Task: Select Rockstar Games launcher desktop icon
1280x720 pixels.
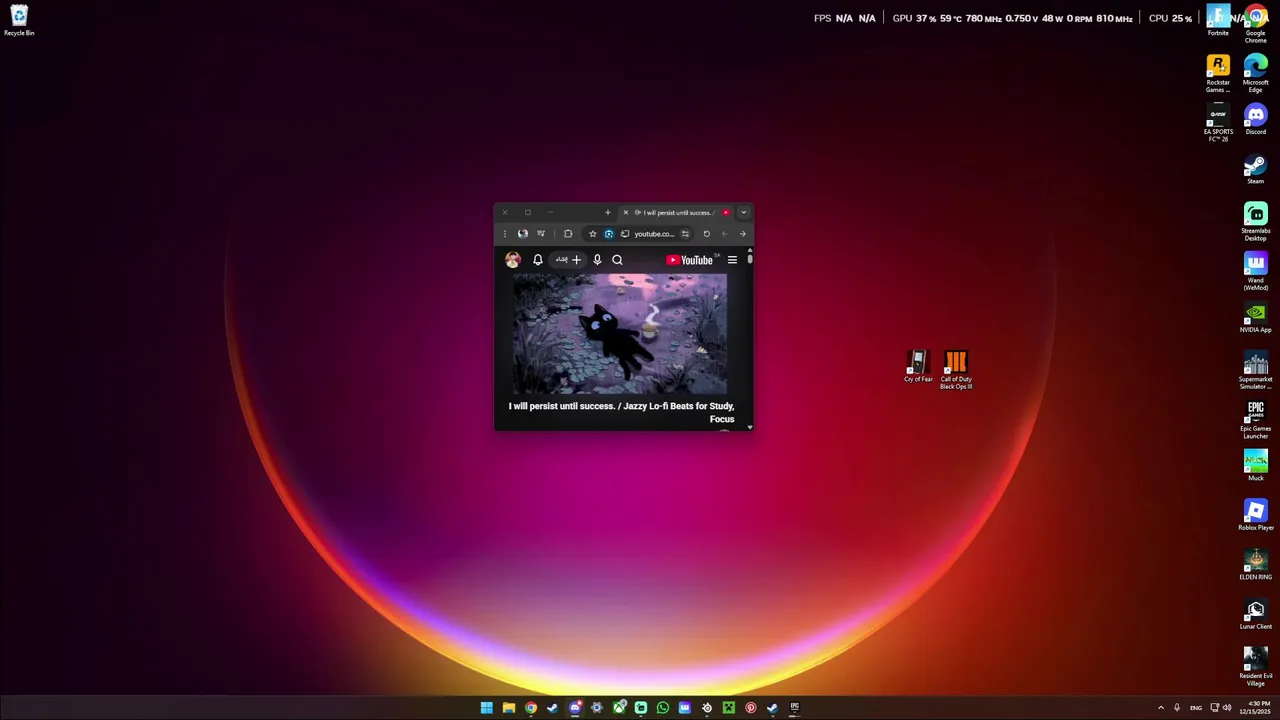Action: pyautogui.click(x=1218, y=73)
